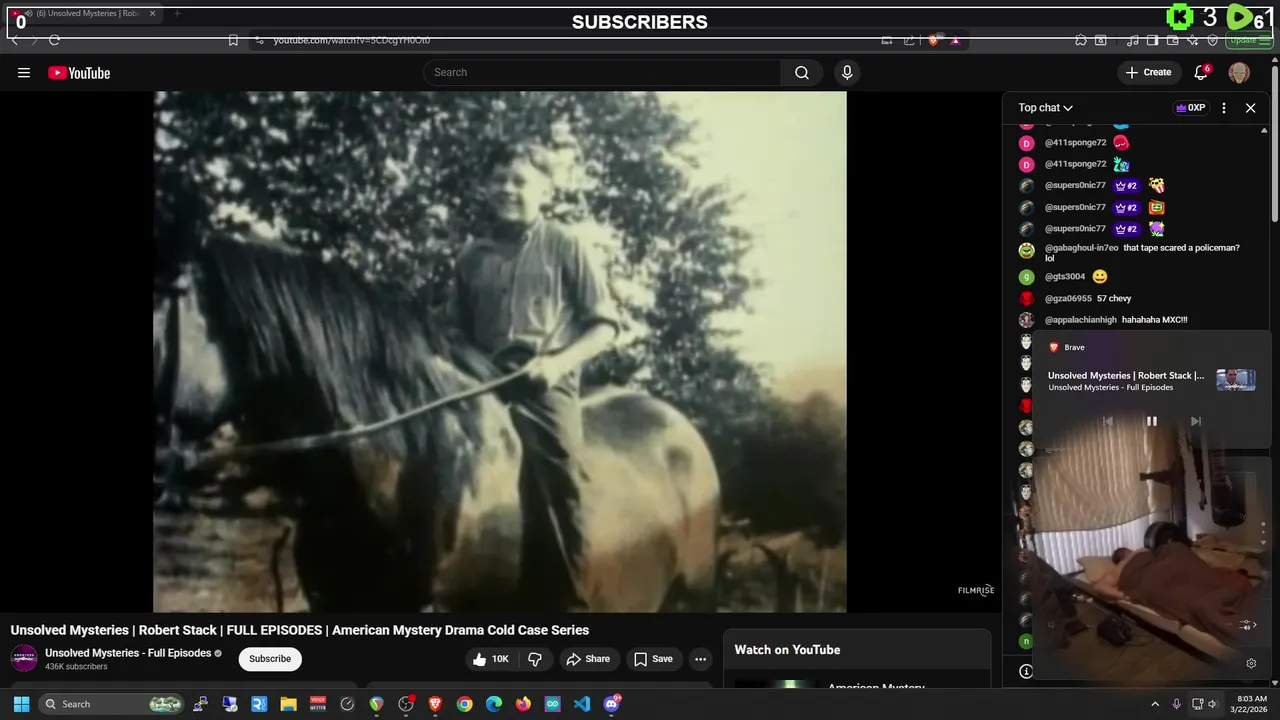This screenshot has height=720, width=1280.
Task: Open the Create button
Action: coord(1148,72)
